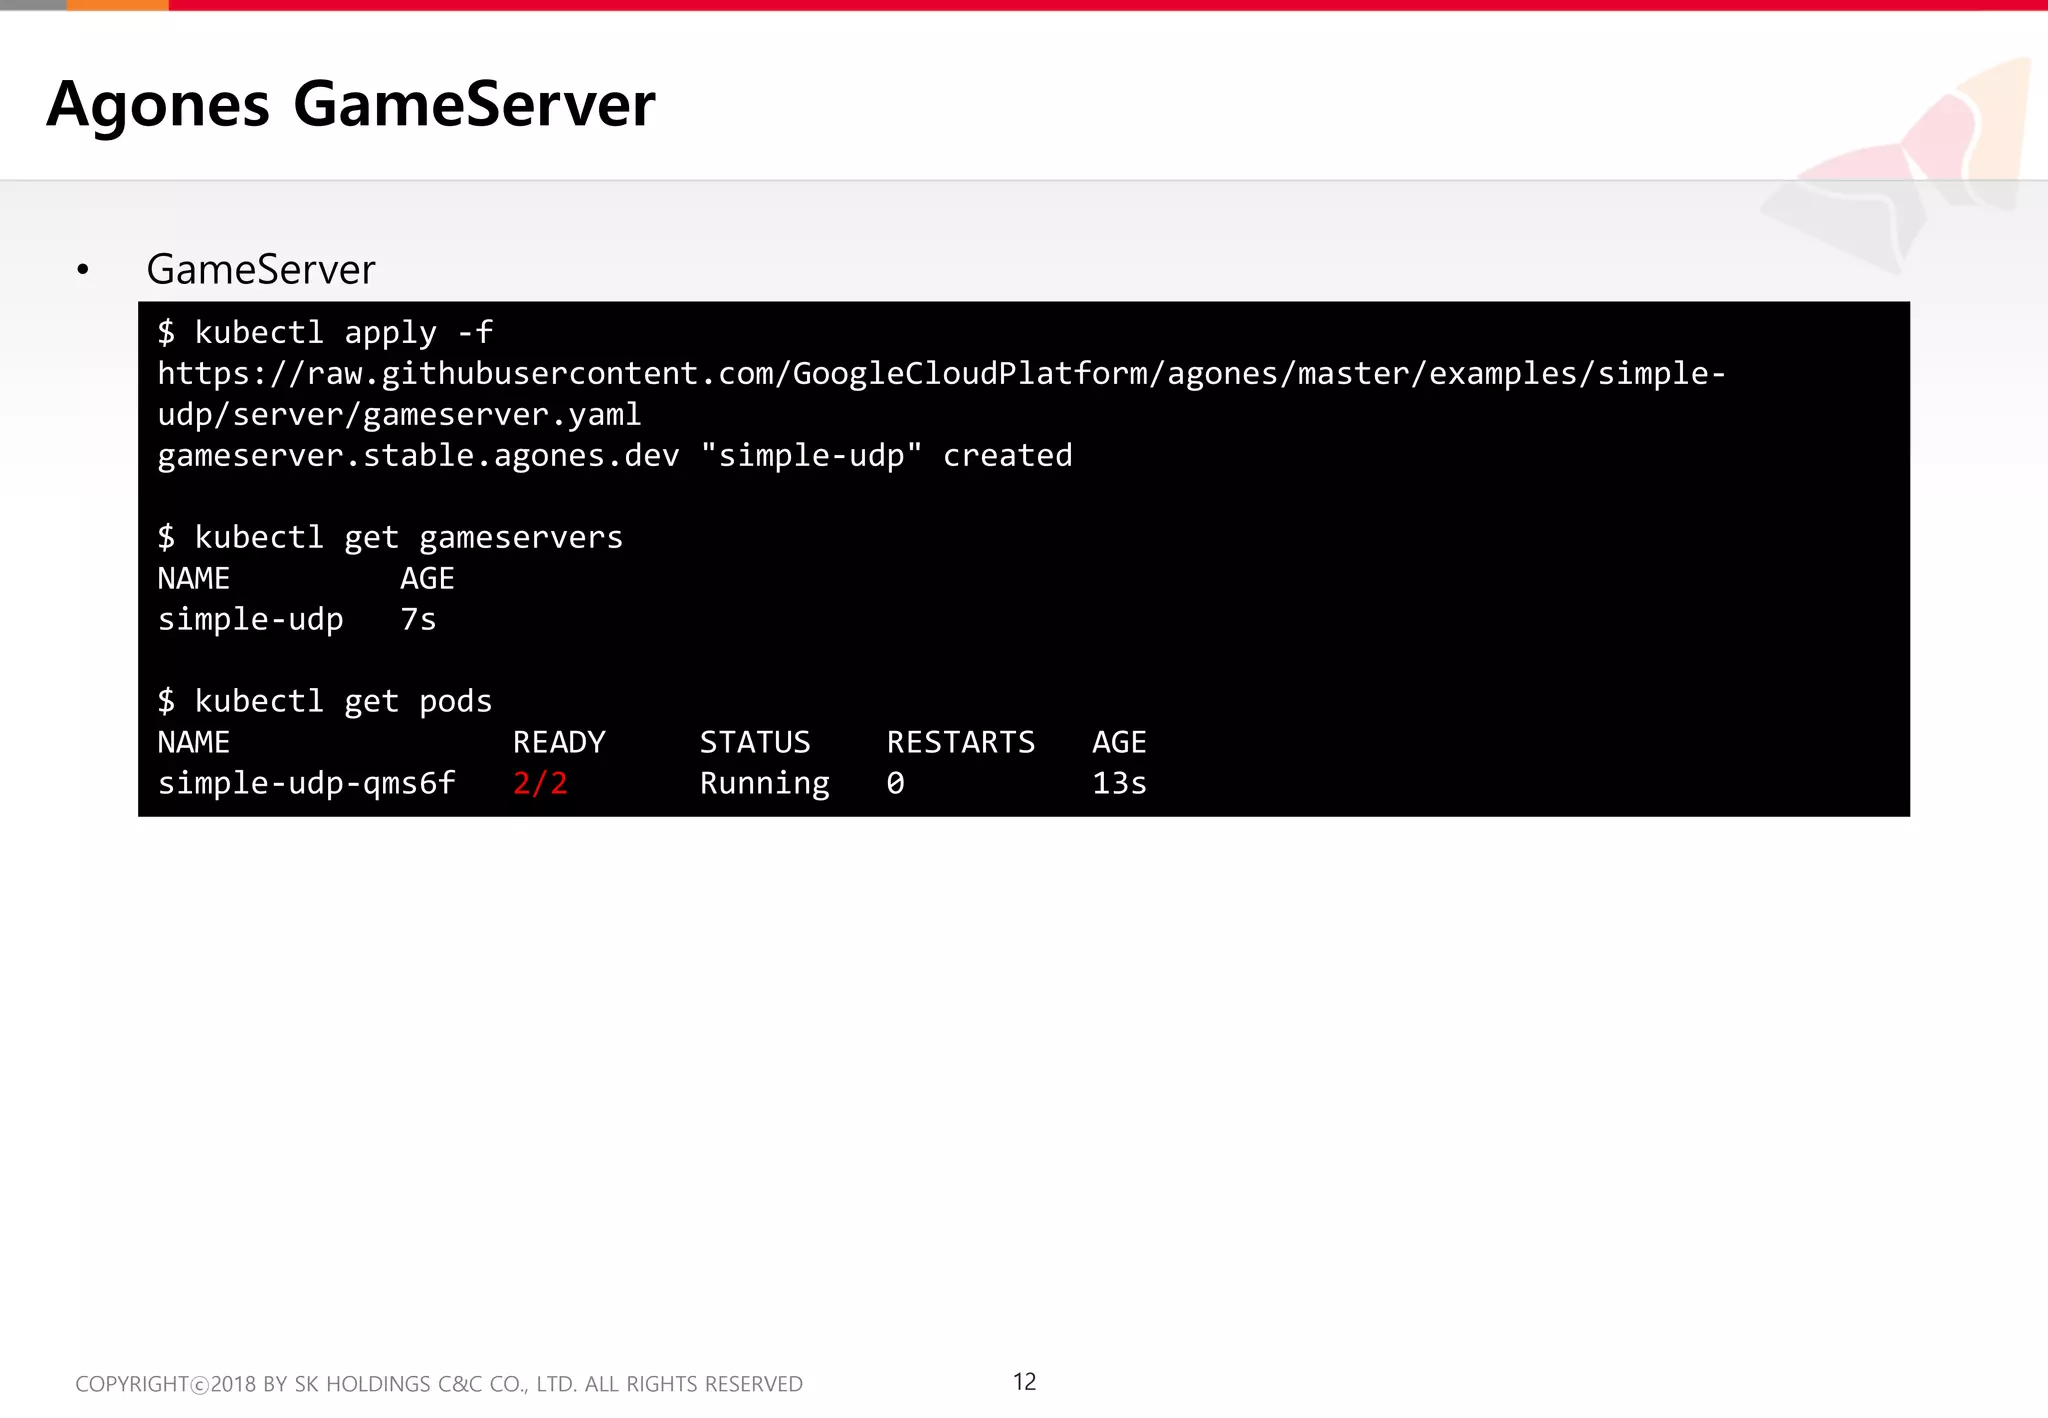Click the page number 12
This screenshot has width=2048, height=1418.
coord(1024,1382)
